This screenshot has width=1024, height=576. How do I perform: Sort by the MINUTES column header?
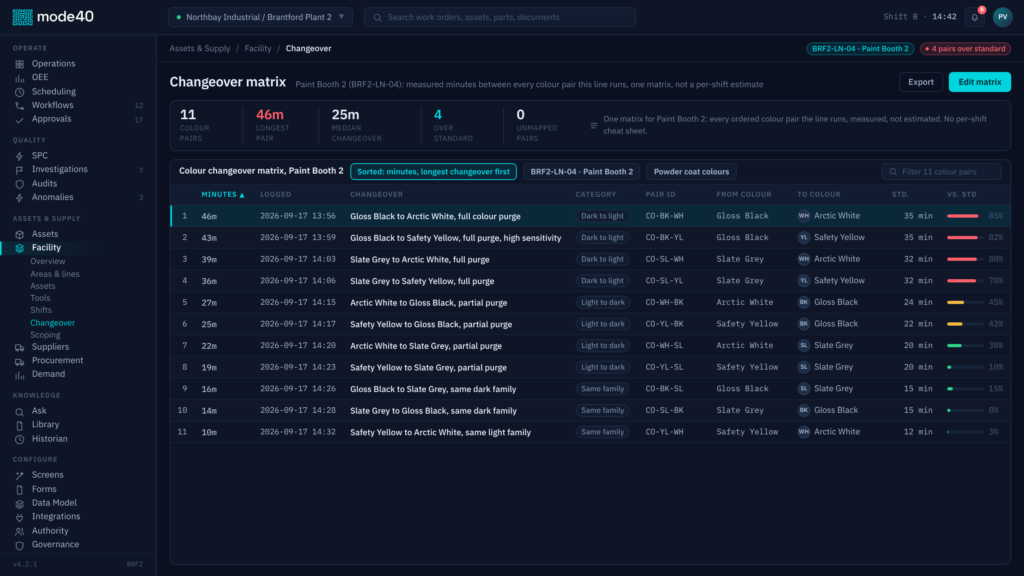coord(223,195)
